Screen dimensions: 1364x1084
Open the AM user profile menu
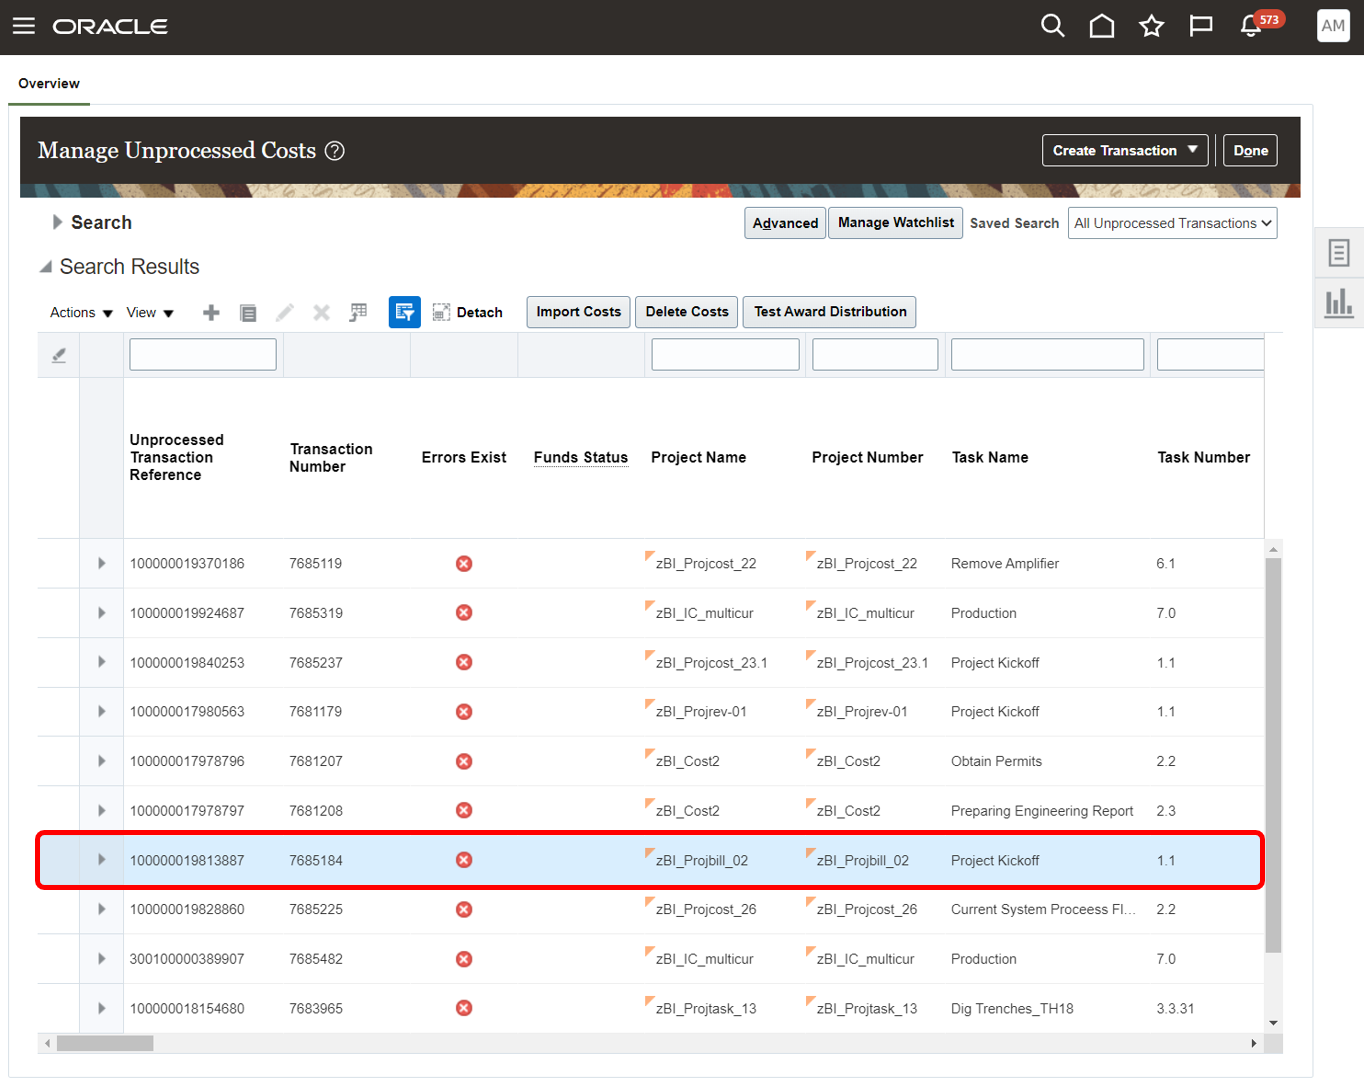tap(1333, 26)
